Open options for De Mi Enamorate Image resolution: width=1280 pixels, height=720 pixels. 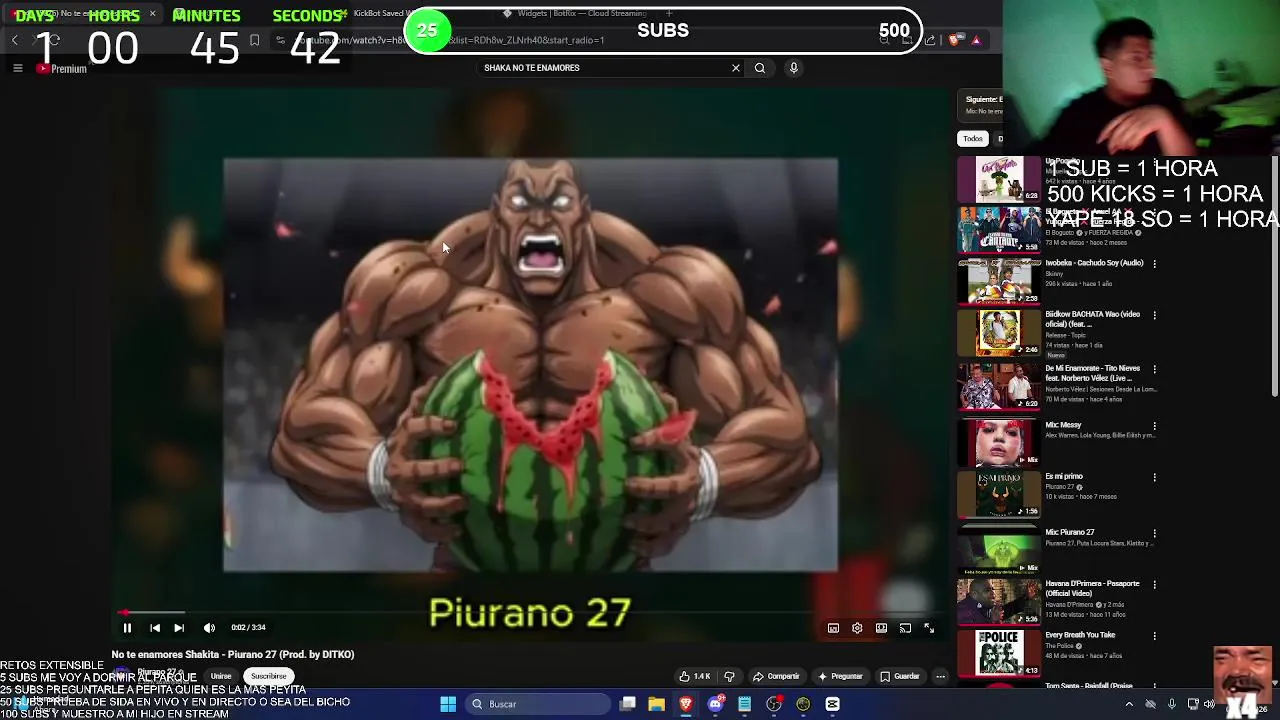point(1155,369)
